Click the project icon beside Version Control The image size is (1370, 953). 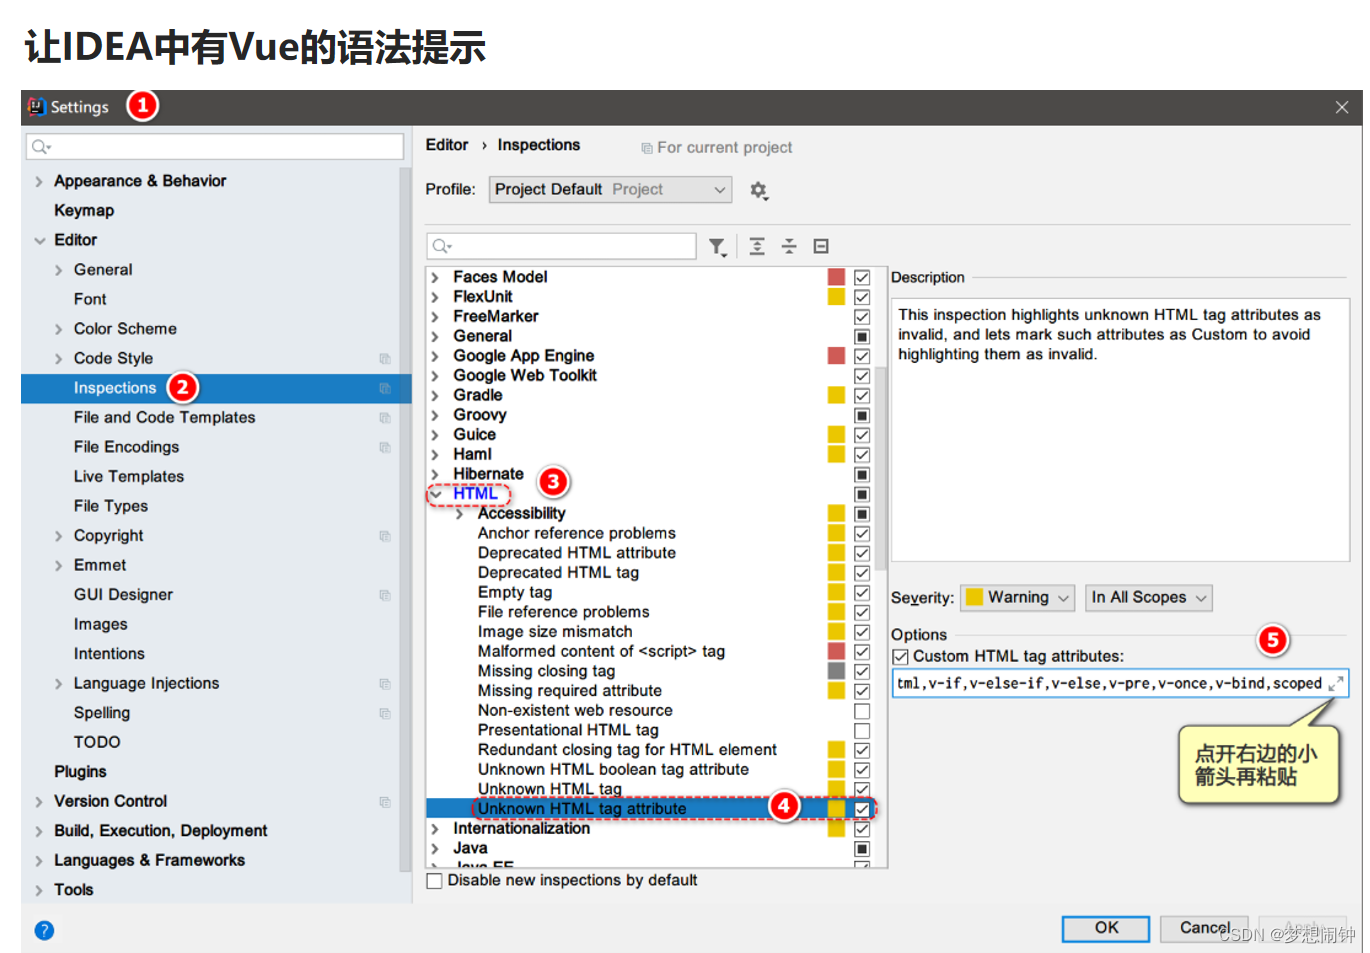(x=385, y=802)
